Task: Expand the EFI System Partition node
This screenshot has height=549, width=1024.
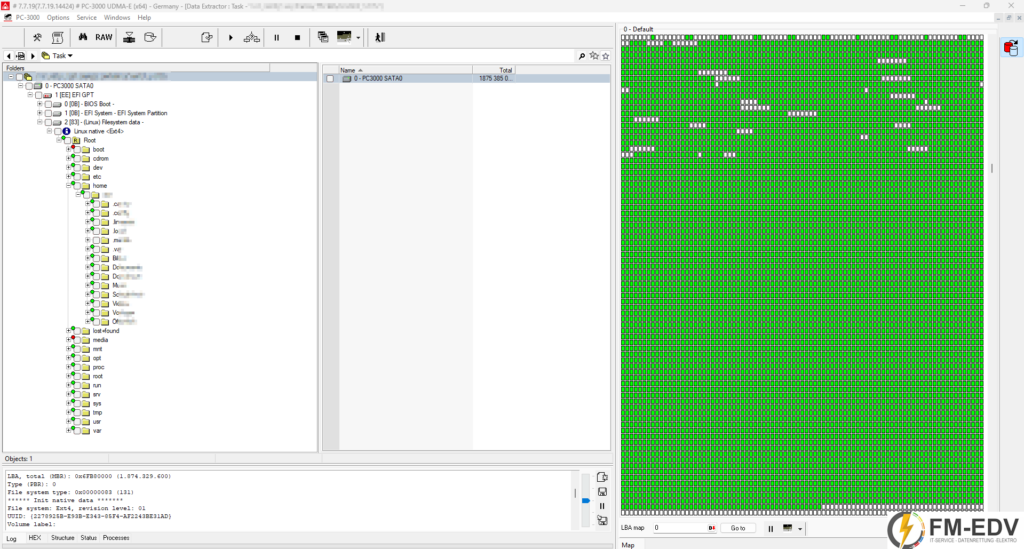Action: pos(39,113)
